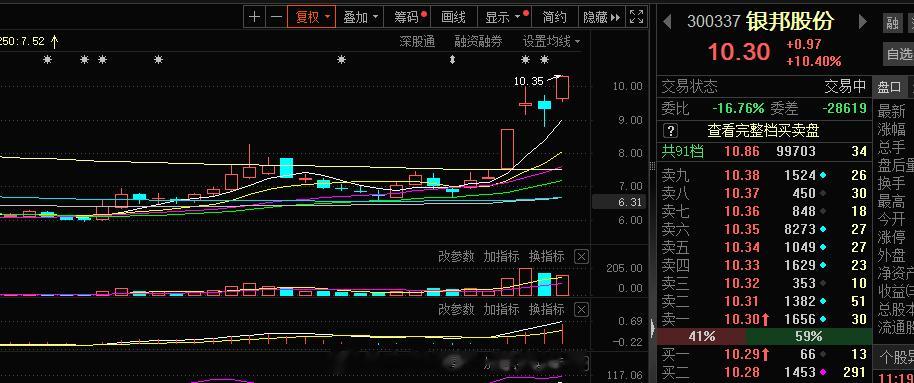The image size is (914, 383).
Task: Close the volume indicator panel with X
Action: 581,256
